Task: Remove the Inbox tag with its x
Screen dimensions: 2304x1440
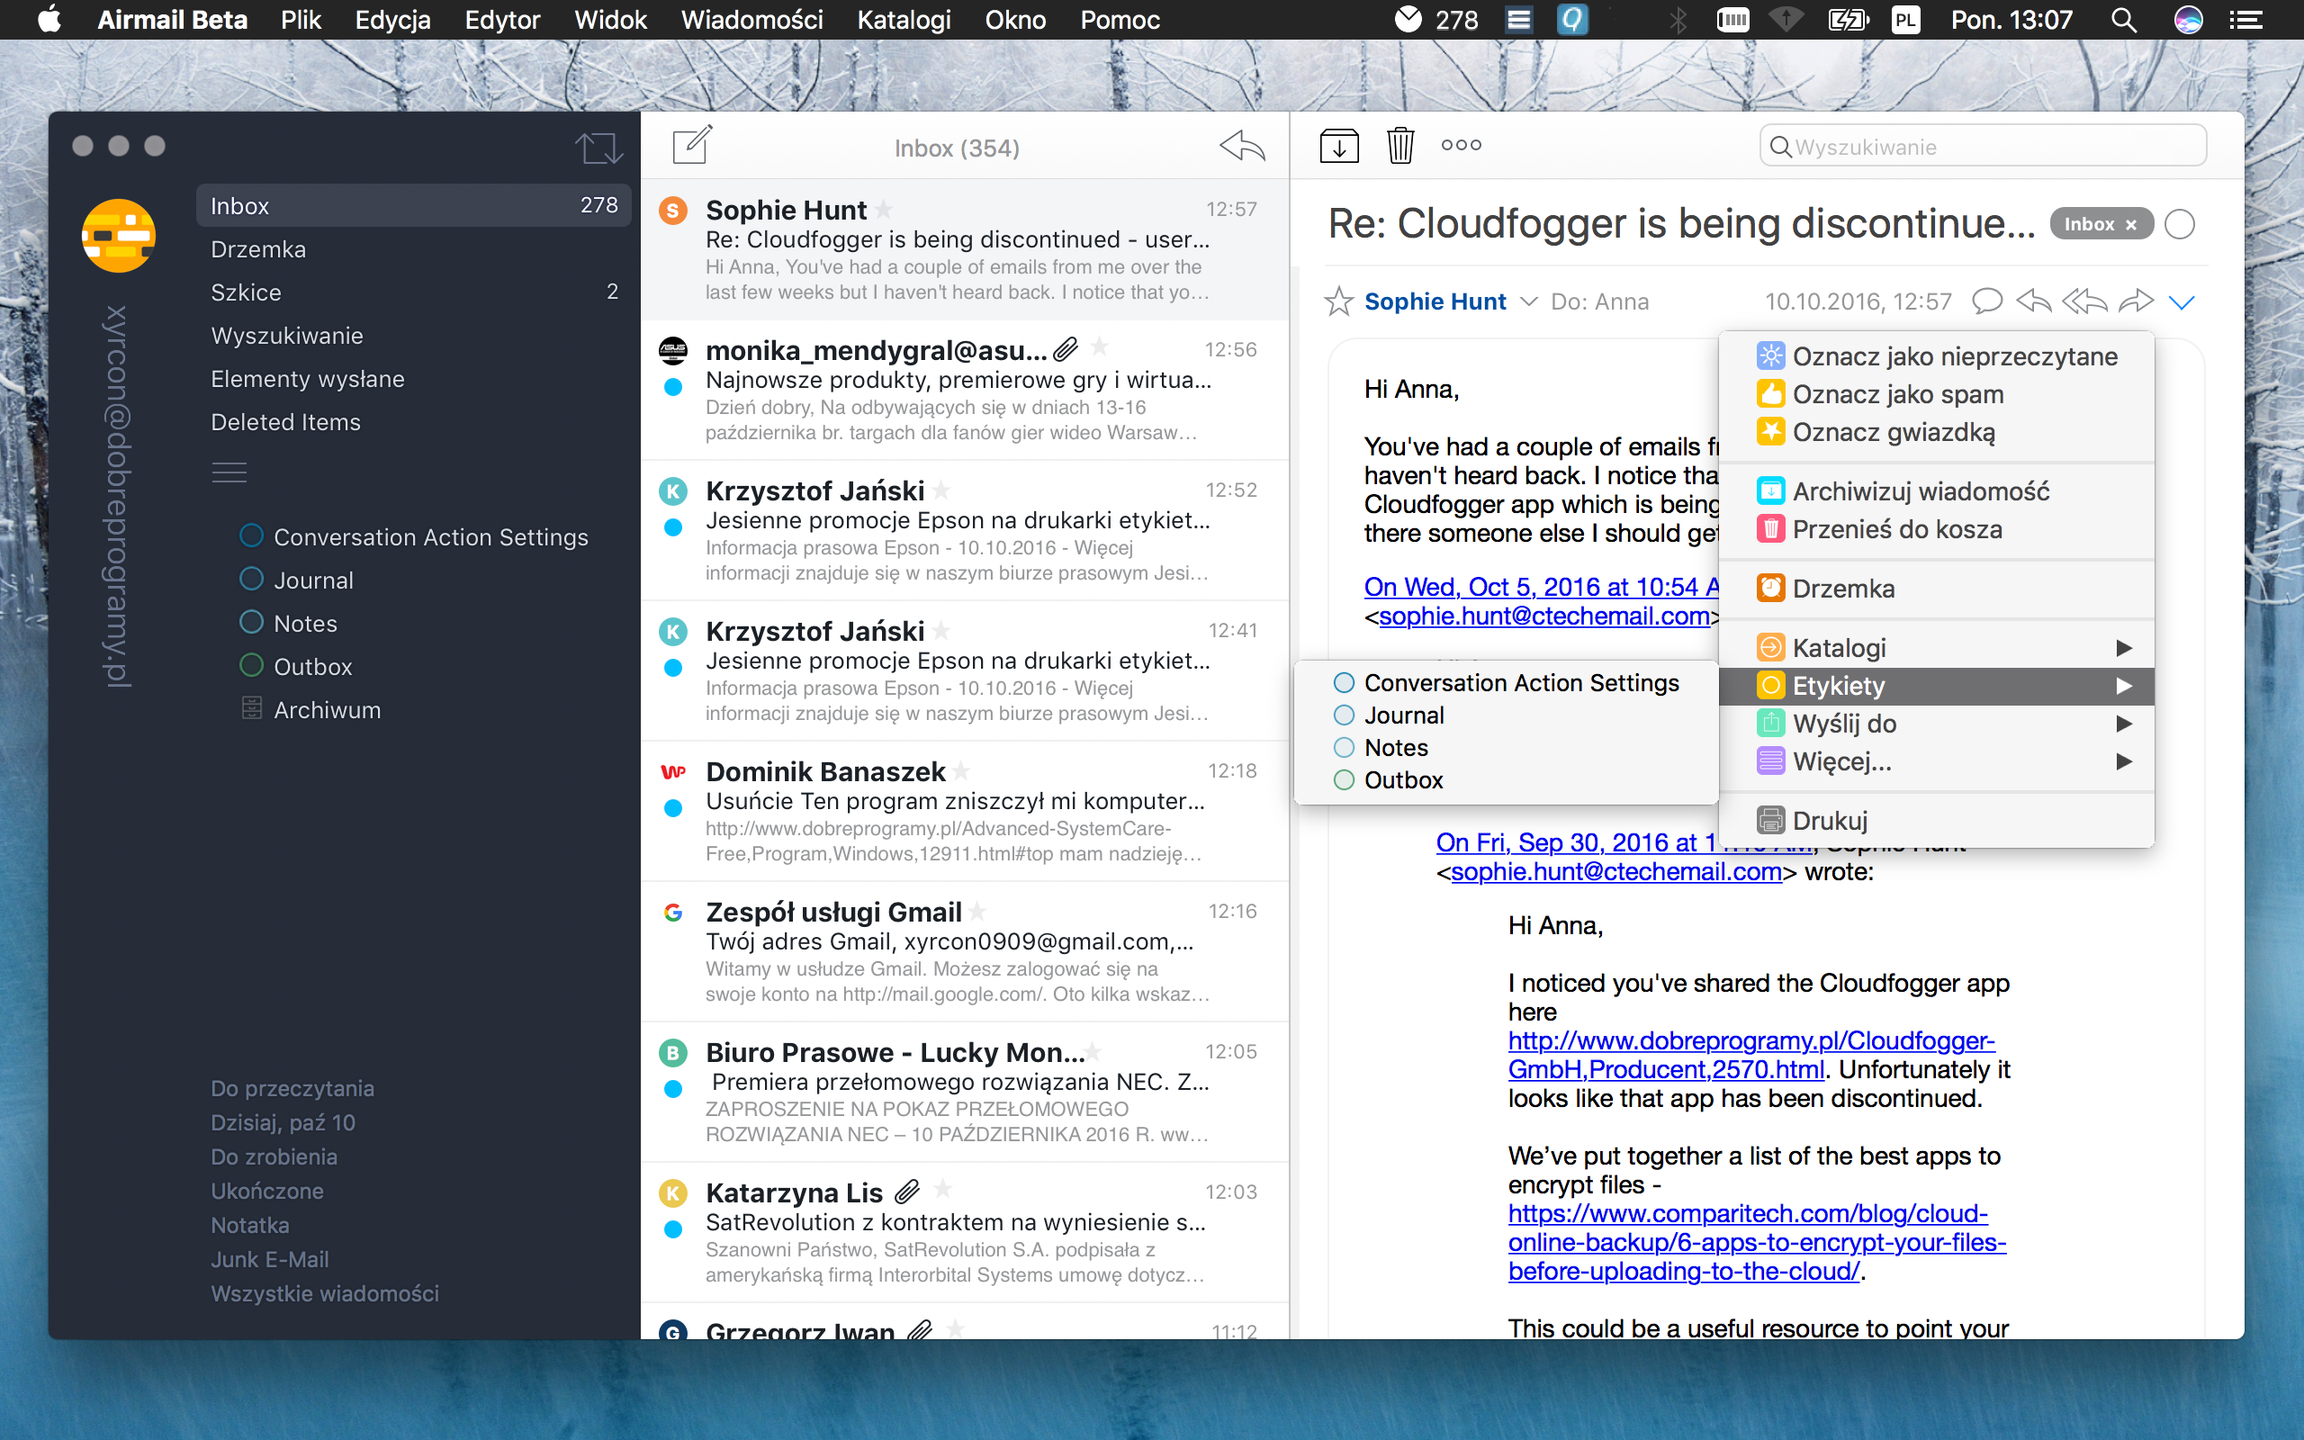Action: click(x=2130, y=225)
